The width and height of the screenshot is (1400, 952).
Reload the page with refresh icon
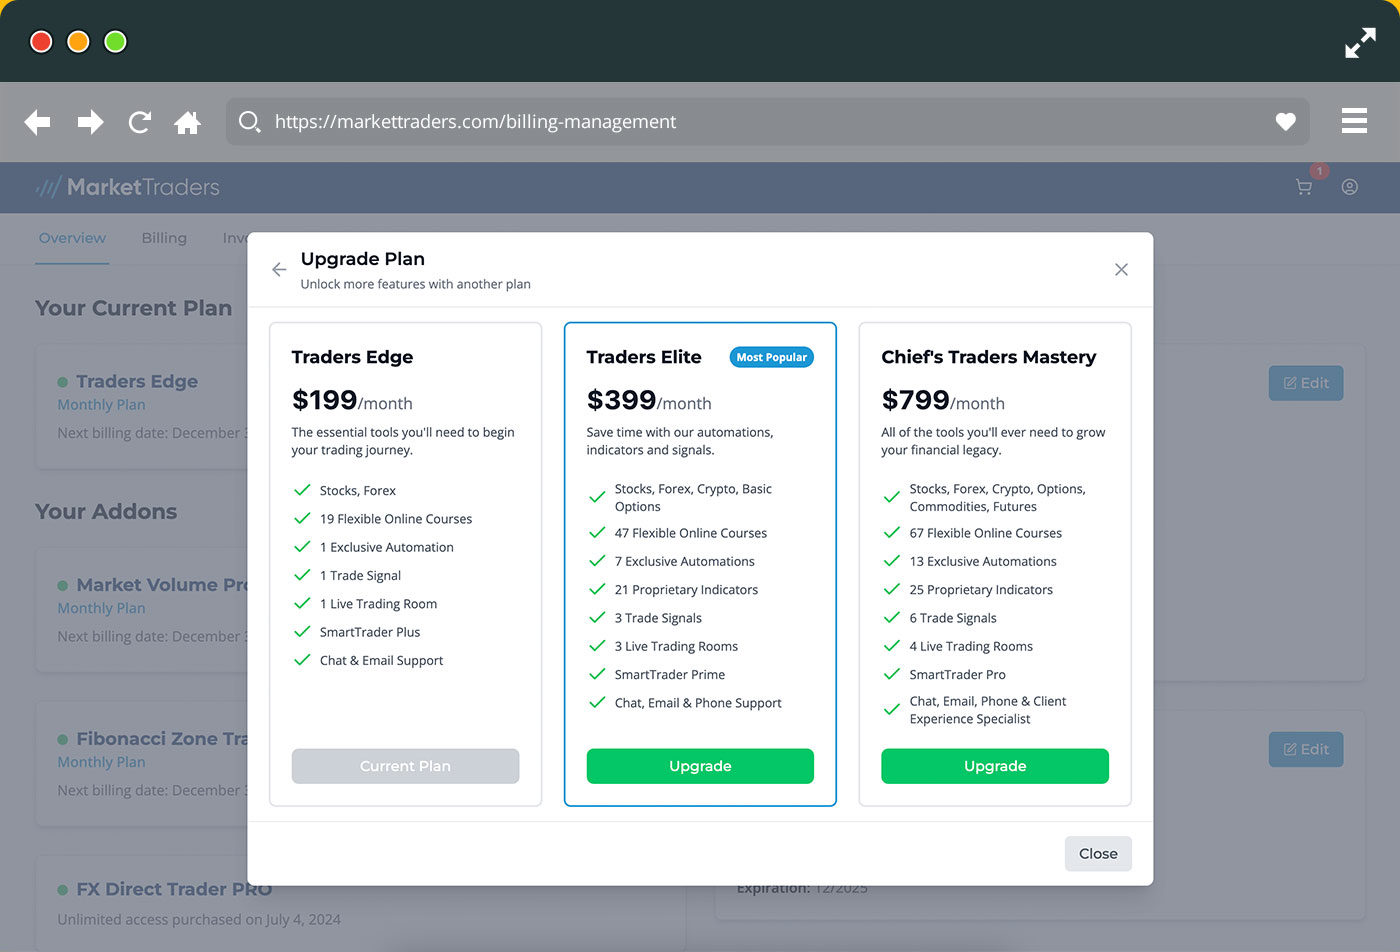coord(139,122)
